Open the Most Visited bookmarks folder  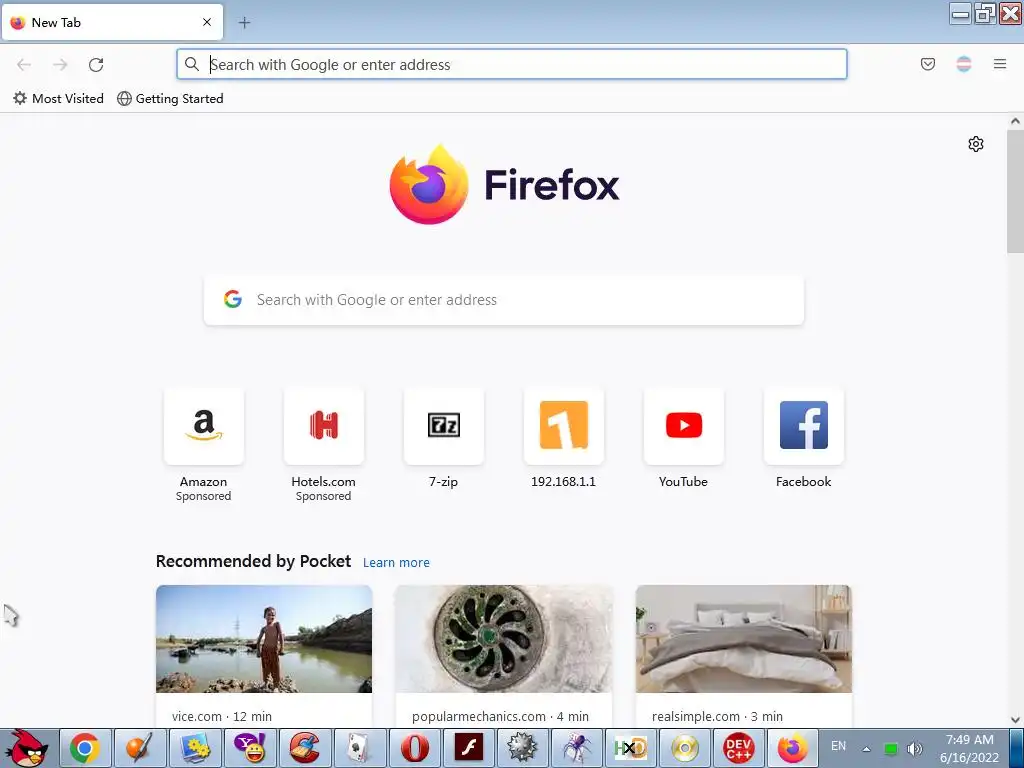(58, 99)
